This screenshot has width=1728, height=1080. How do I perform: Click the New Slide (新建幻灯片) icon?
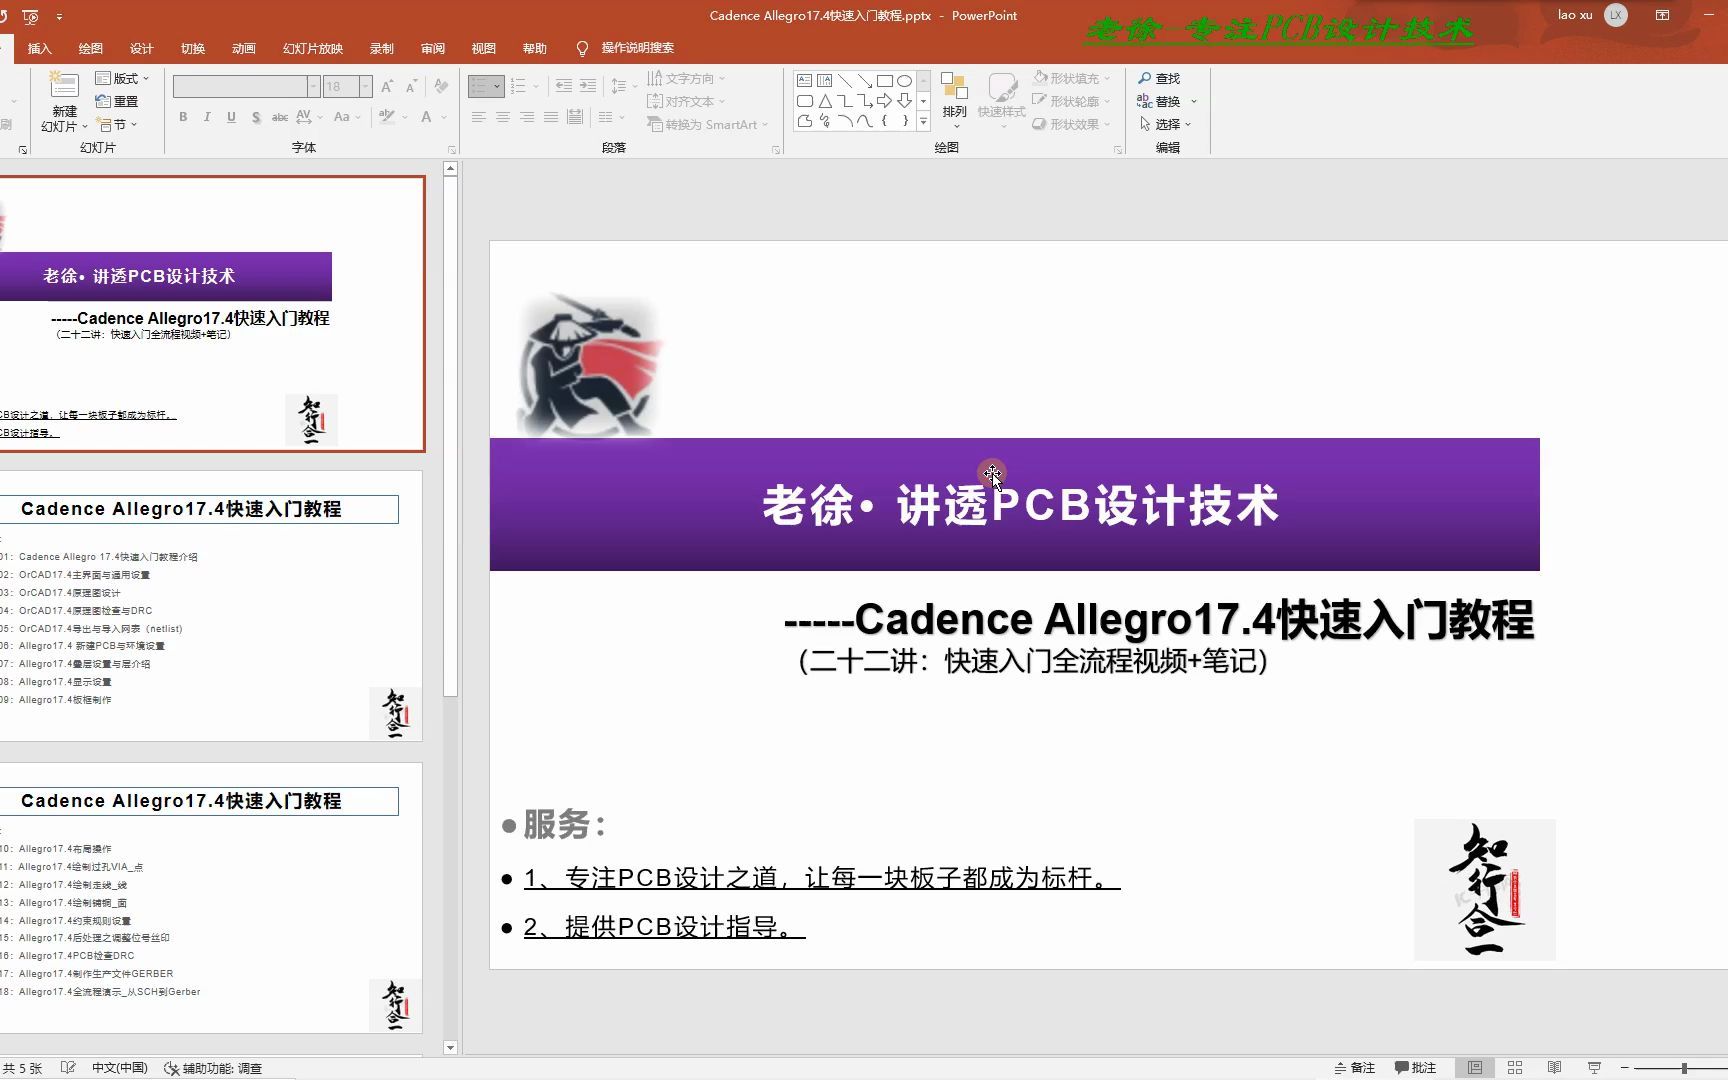pyautogui.click(x=64, y=86)
